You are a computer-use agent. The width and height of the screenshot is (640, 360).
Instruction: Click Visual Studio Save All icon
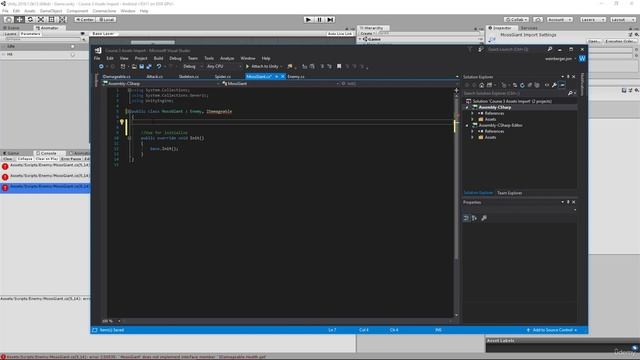(149, 67)
